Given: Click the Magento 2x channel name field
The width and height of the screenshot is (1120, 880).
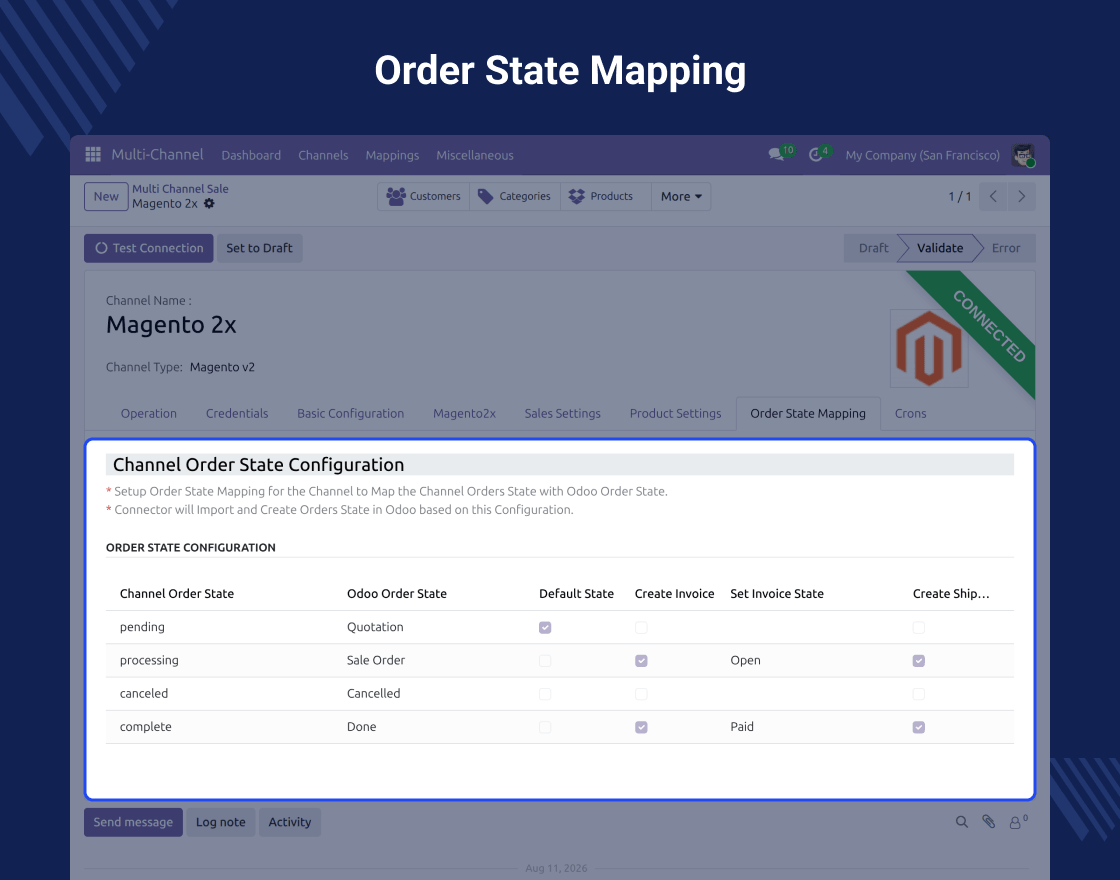Looking at the screenshot, I should (x=171, y=325).
